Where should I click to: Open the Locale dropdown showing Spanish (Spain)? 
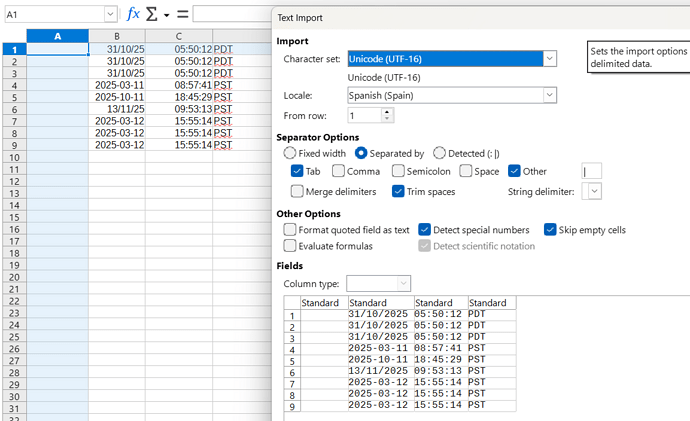[x=549, y=95]
